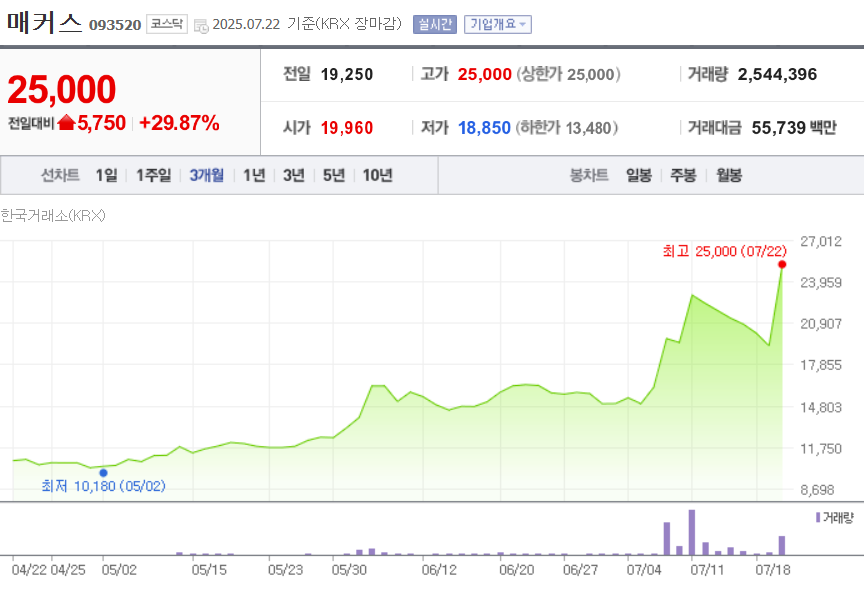The image size is (864, 589).
Task: Select the 1주일 line chart tab
Action: tap(154, 175)
